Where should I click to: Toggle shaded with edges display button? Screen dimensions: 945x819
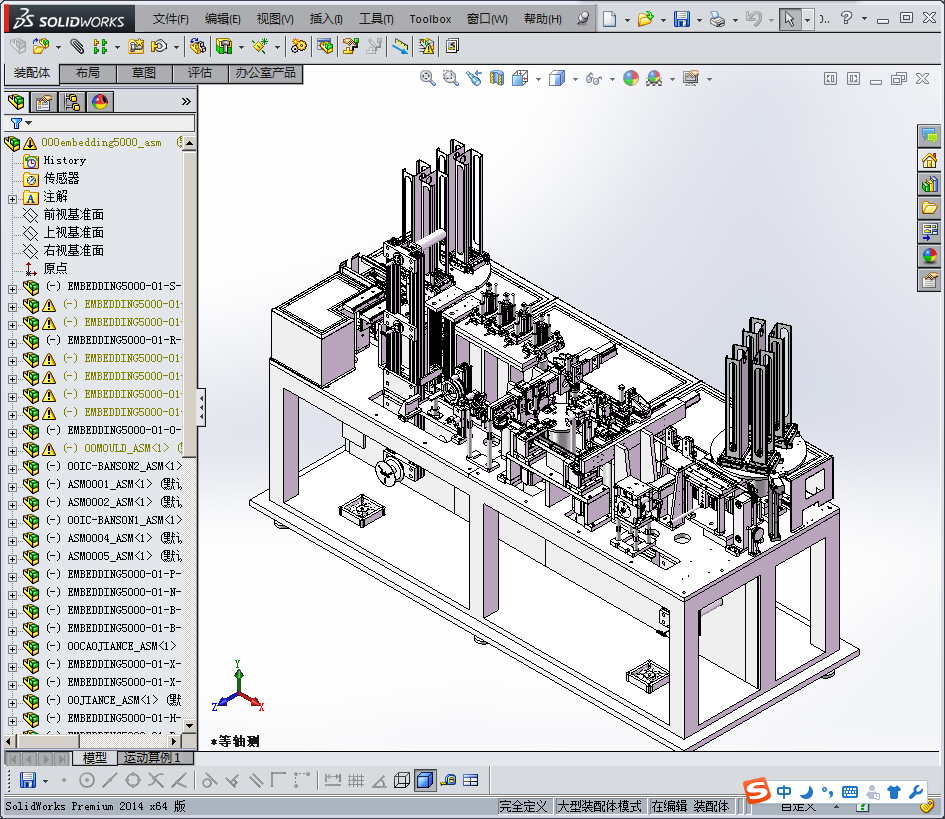[425, 780]
